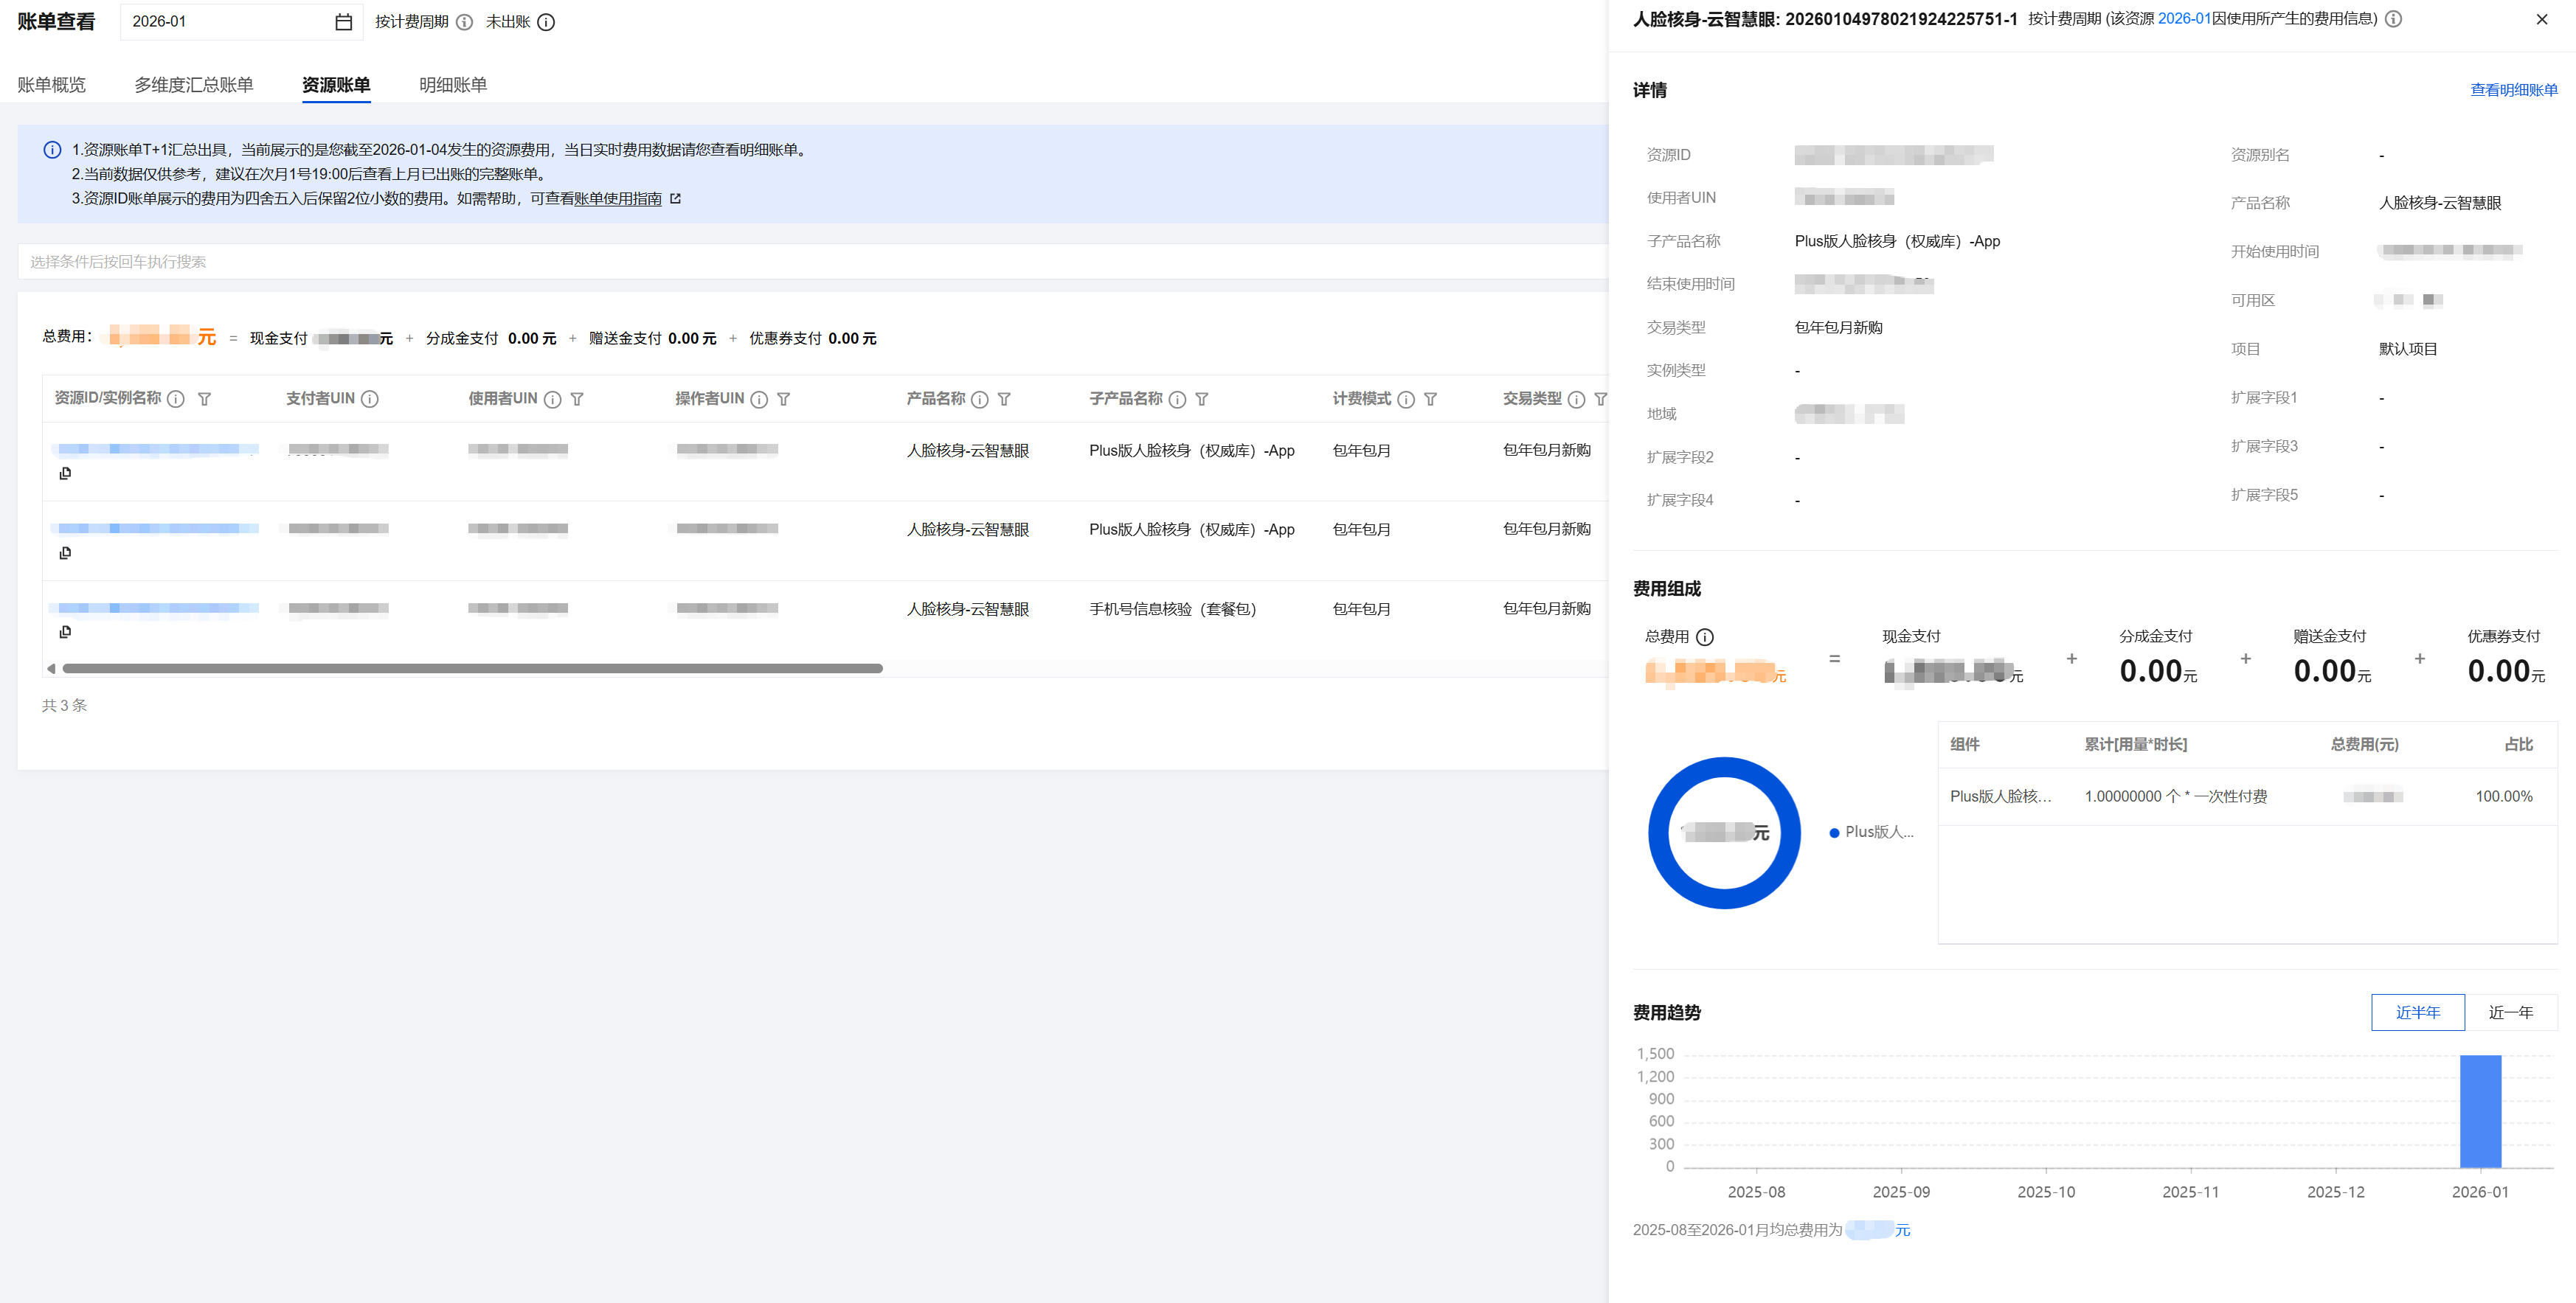2576x1303 pixels.
Task: Copy the third row's resource ID
Action: tap(65, 632)
